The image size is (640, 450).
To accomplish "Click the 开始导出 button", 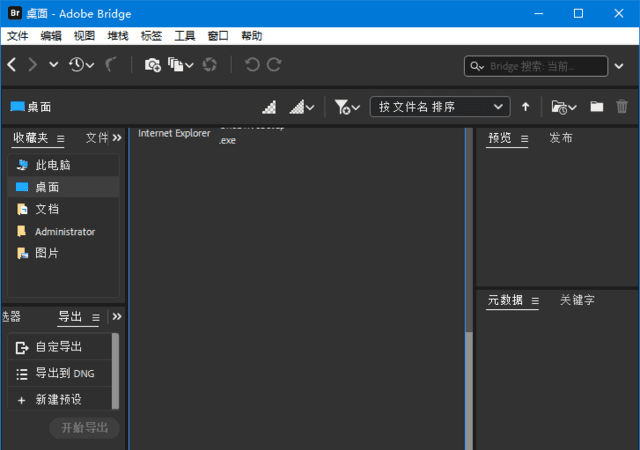I will pyautogui.click(x=84, y=428).
